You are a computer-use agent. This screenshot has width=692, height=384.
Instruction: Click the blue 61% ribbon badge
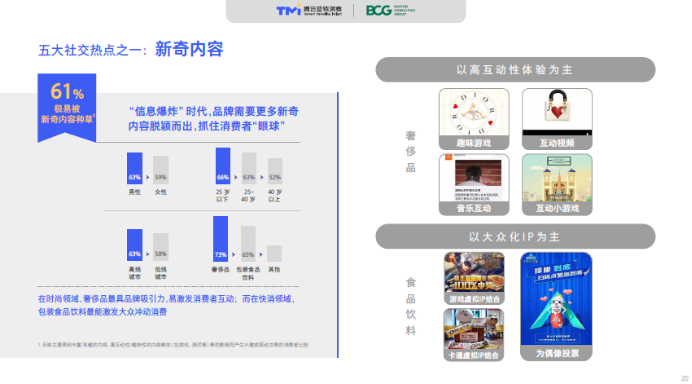[x=67, y=108]
